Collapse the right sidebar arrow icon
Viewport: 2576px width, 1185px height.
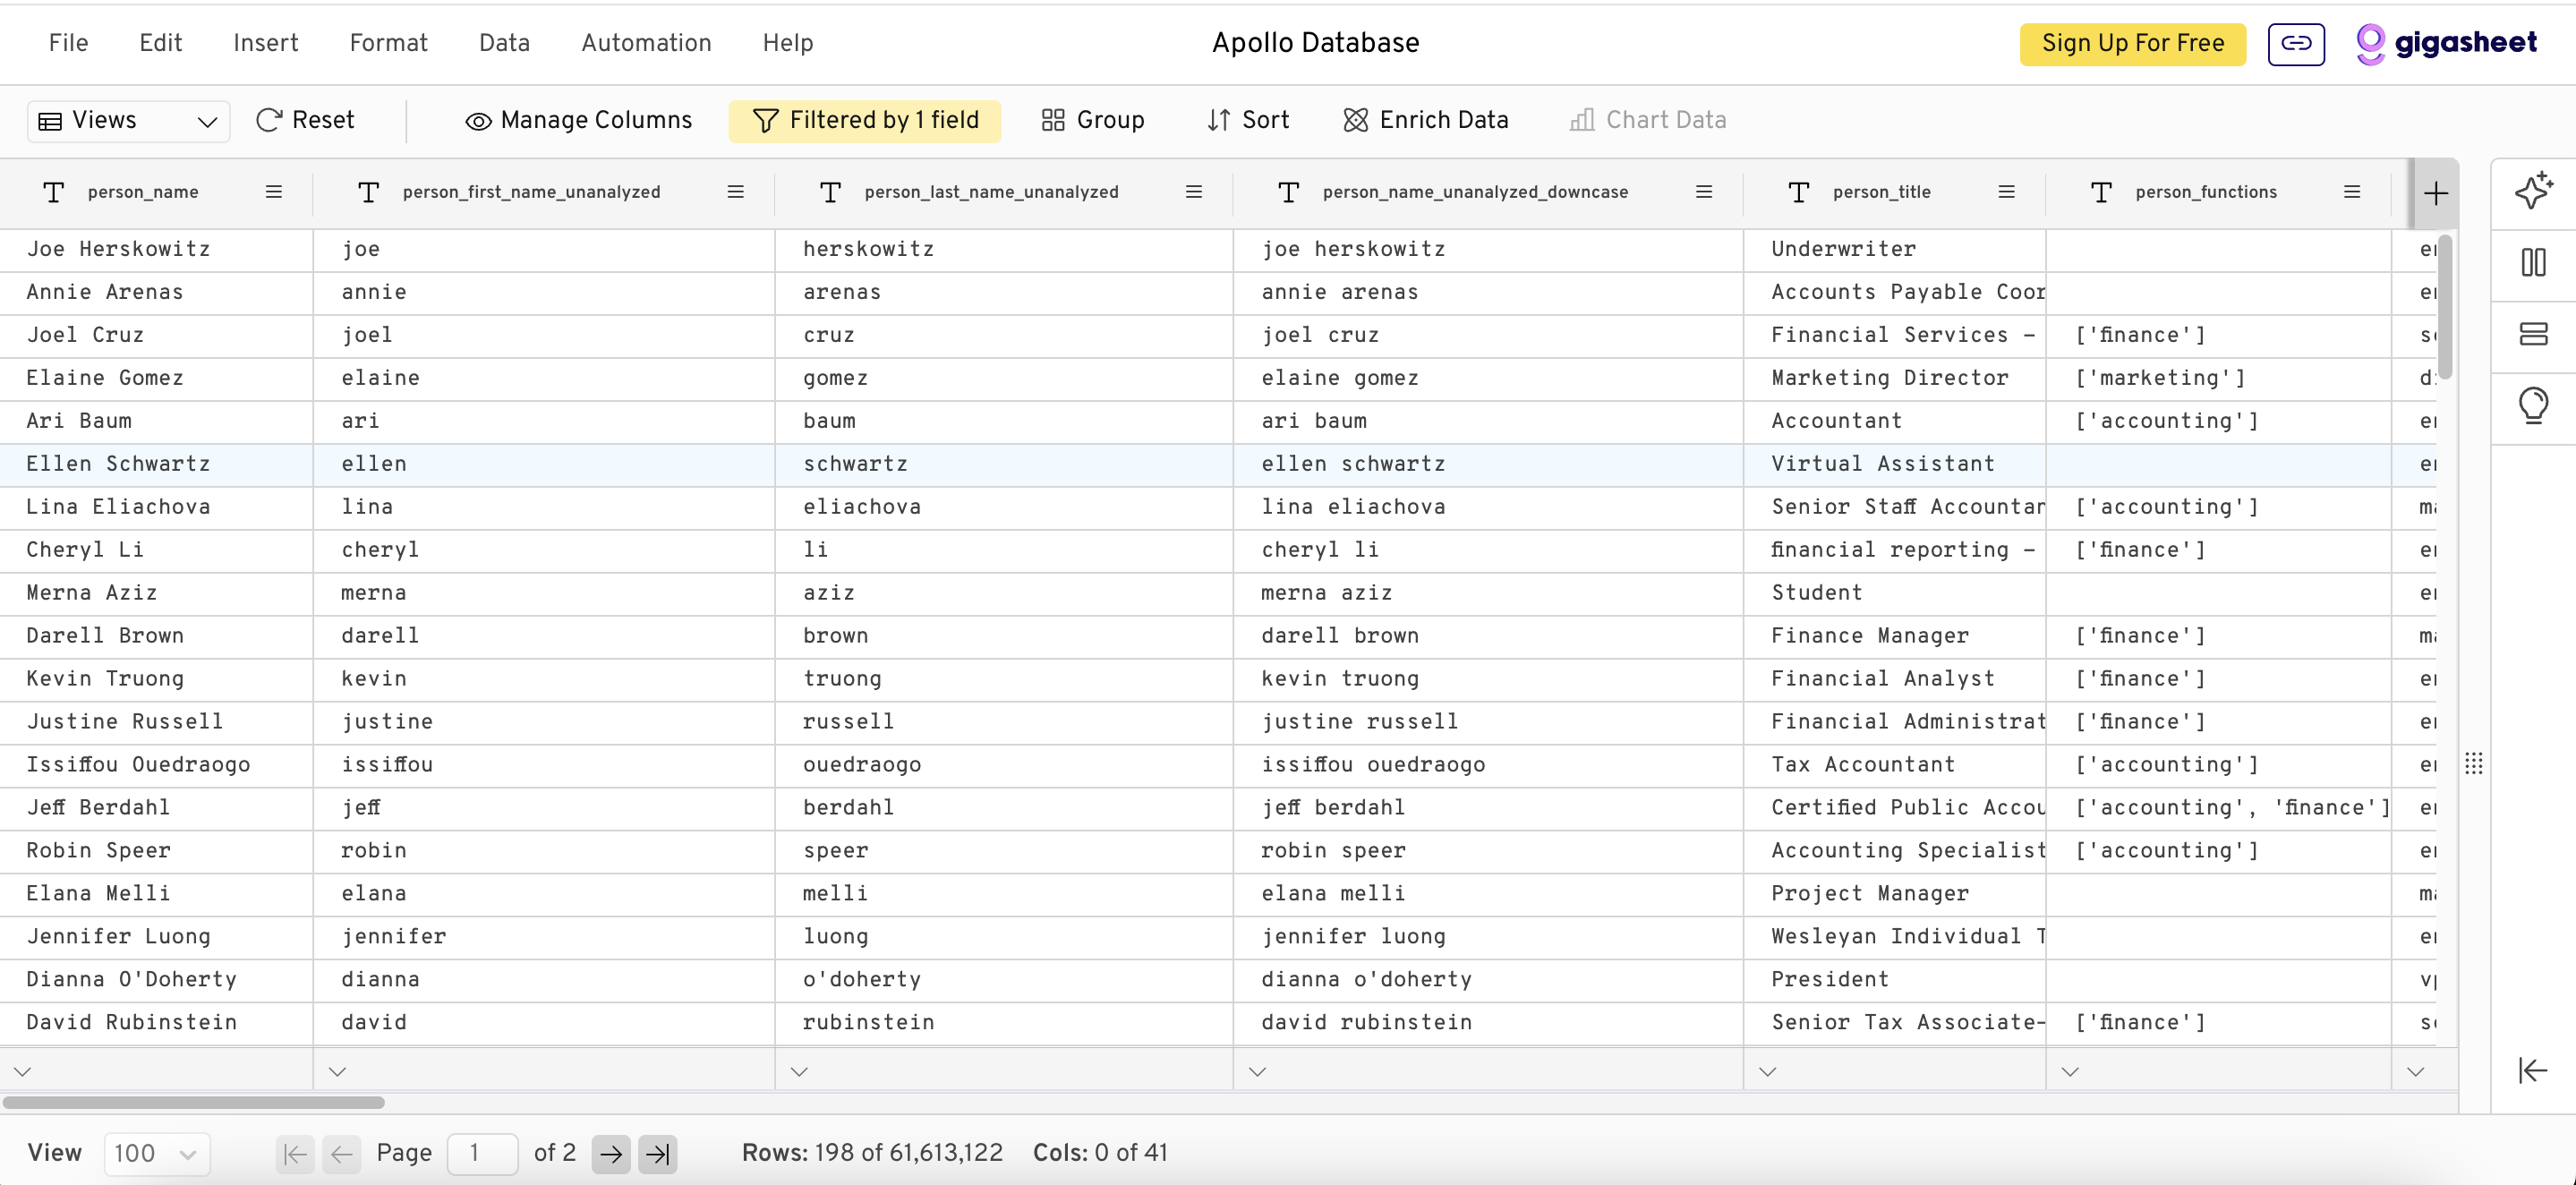[x=2532, y=1070]
